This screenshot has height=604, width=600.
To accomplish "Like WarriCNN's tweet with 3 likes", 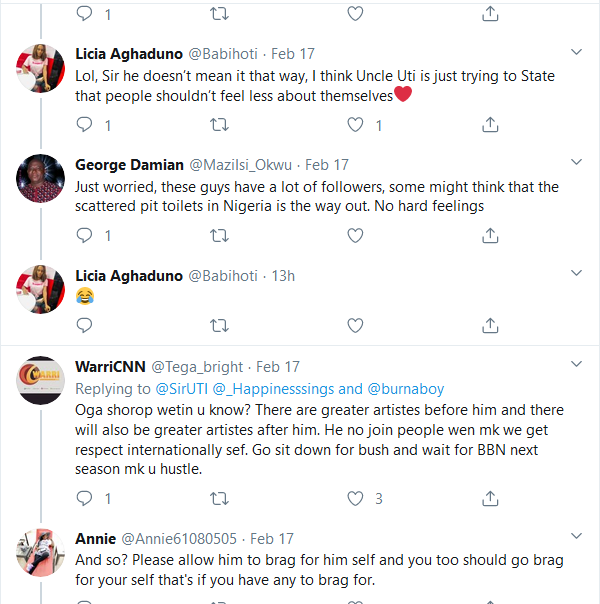I will point(354,498).
